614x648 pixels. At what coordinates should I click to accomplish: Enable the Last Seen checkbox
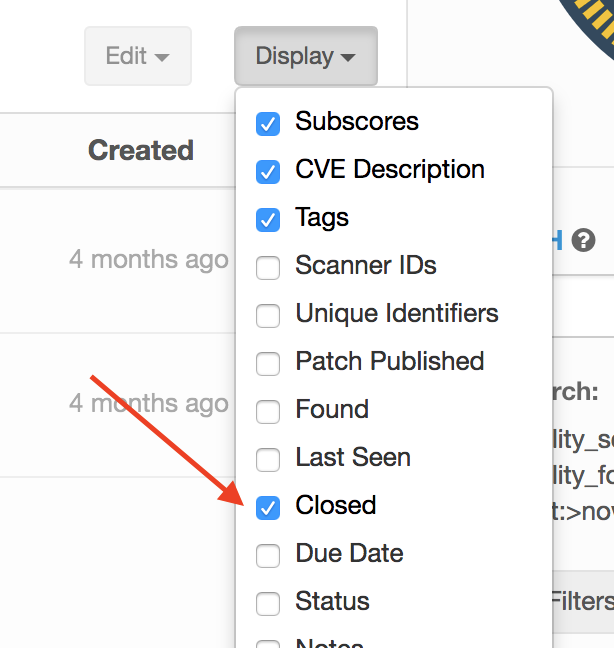(268, 460)
